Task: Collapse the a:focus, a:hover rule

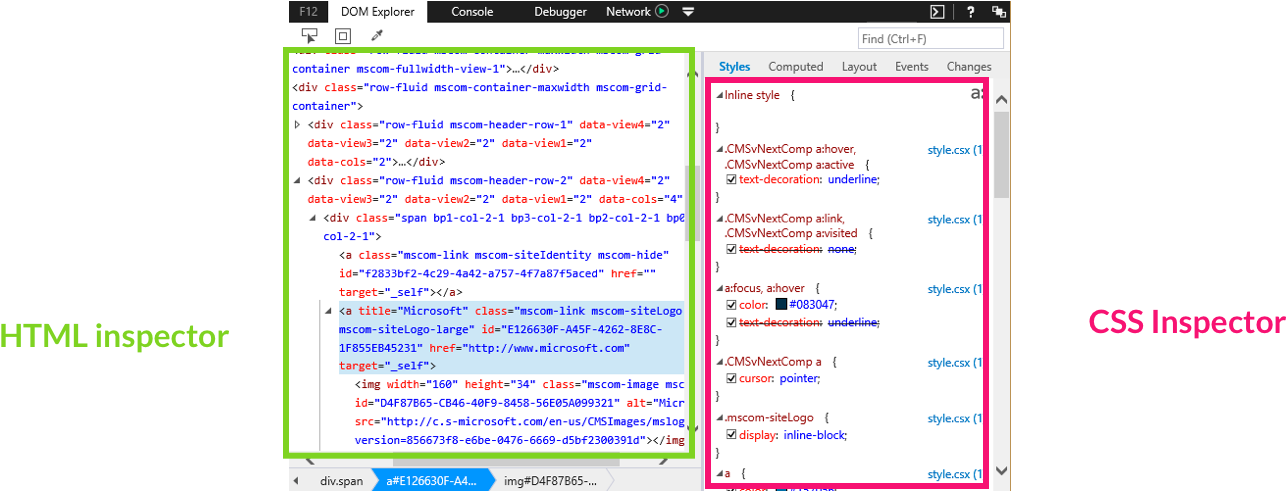Action: click(720, 289)
